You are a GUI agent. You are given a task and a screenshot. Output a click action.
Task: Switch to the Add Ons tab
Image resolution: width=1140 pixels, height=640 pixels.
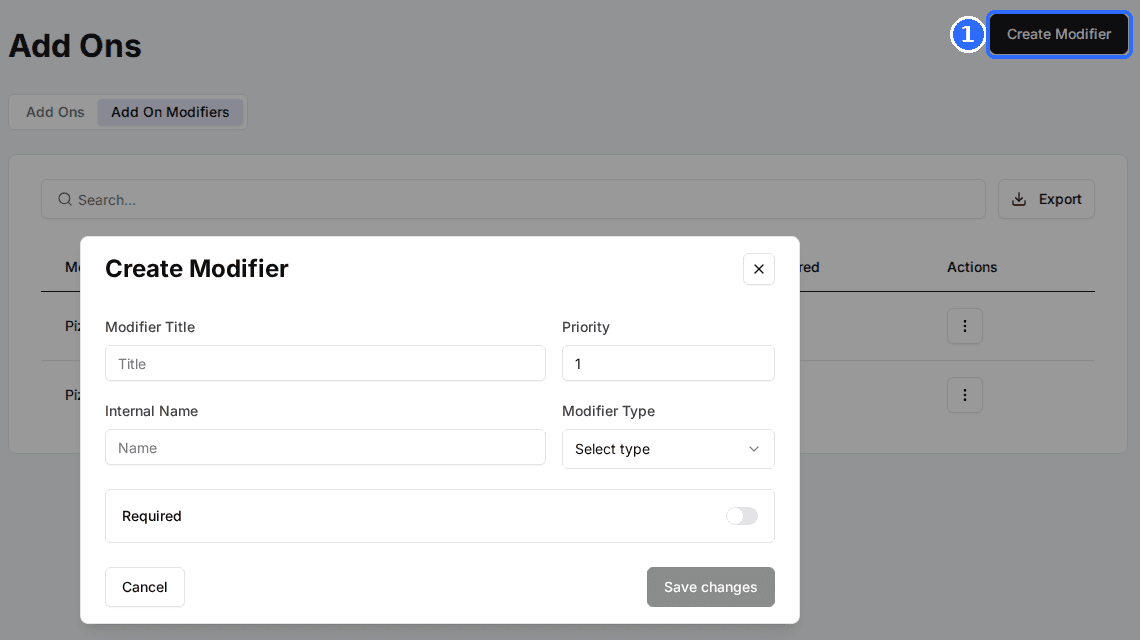click(x=55, y=112)
